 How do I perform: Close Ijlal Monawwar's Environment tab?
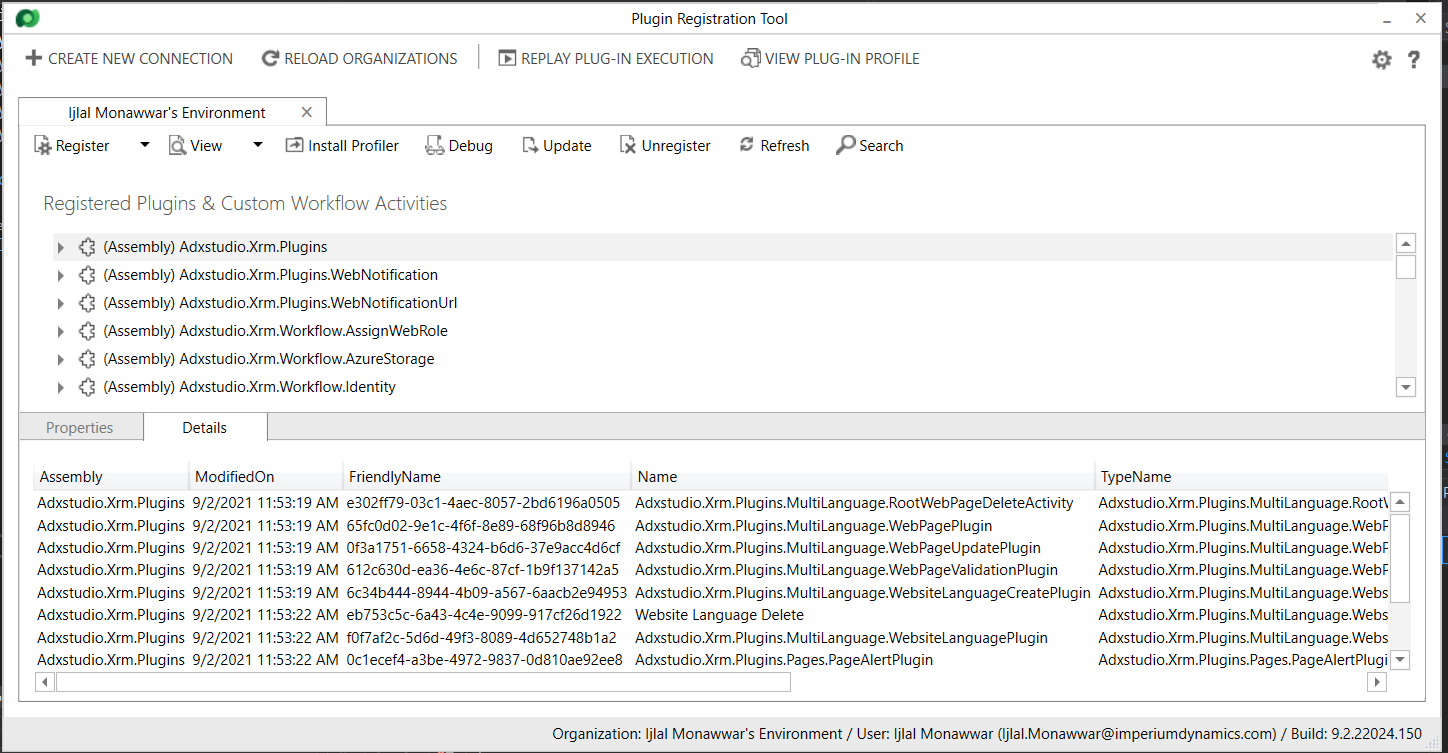[x=307, y=113]
